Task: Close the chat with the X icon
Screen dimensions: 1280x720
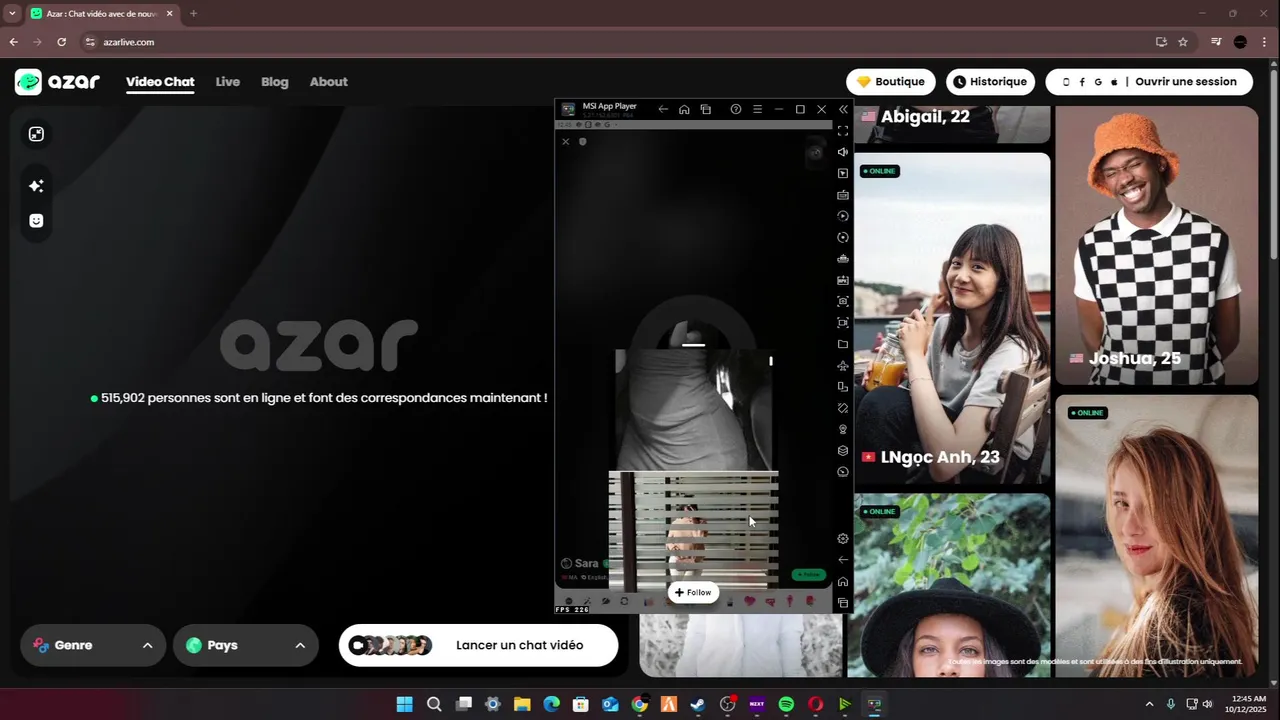Action: 565,142
